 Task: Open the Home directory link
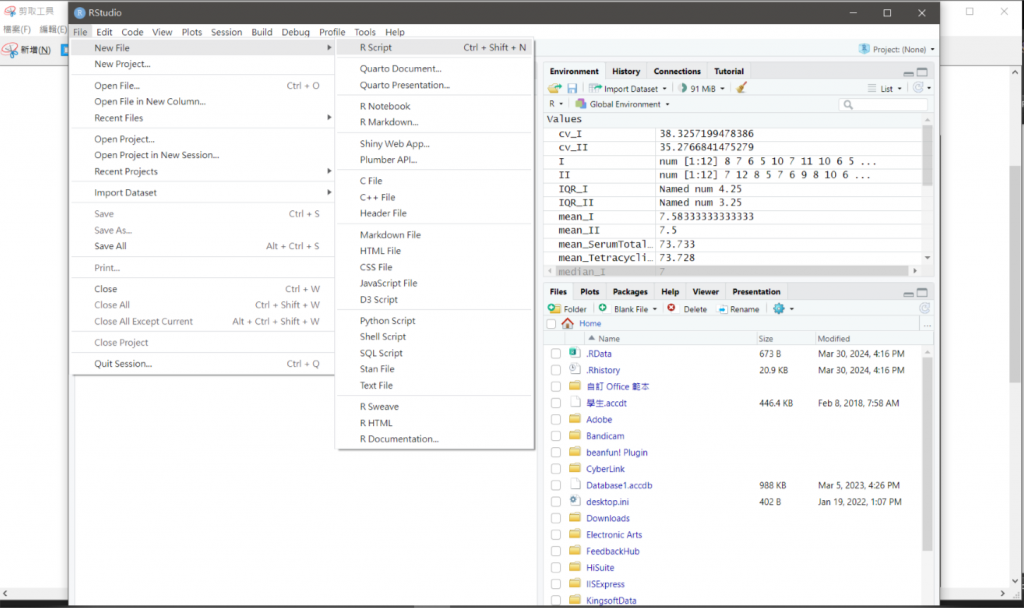[590, 324]
